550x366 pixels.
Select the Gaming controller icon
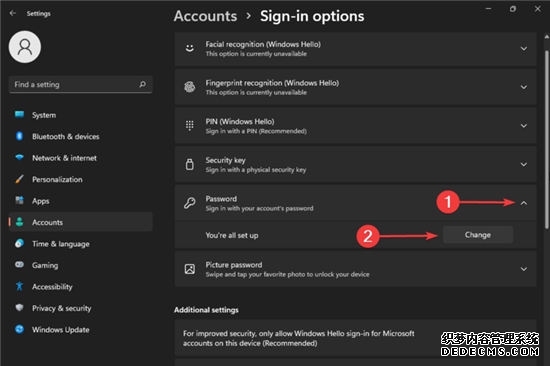[19, 265]
